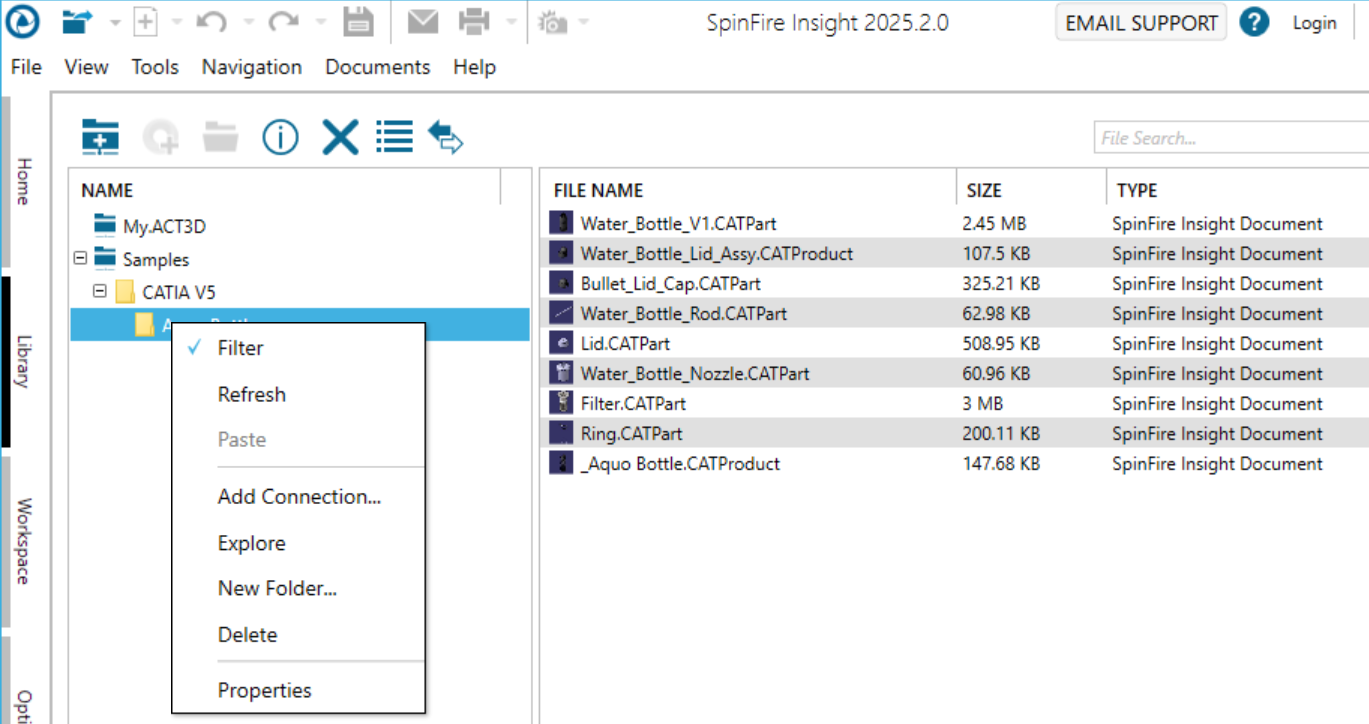Select the My.ACT3D tree item
Viewport: 1369px width, 724px height.
(x=164, y=226)
